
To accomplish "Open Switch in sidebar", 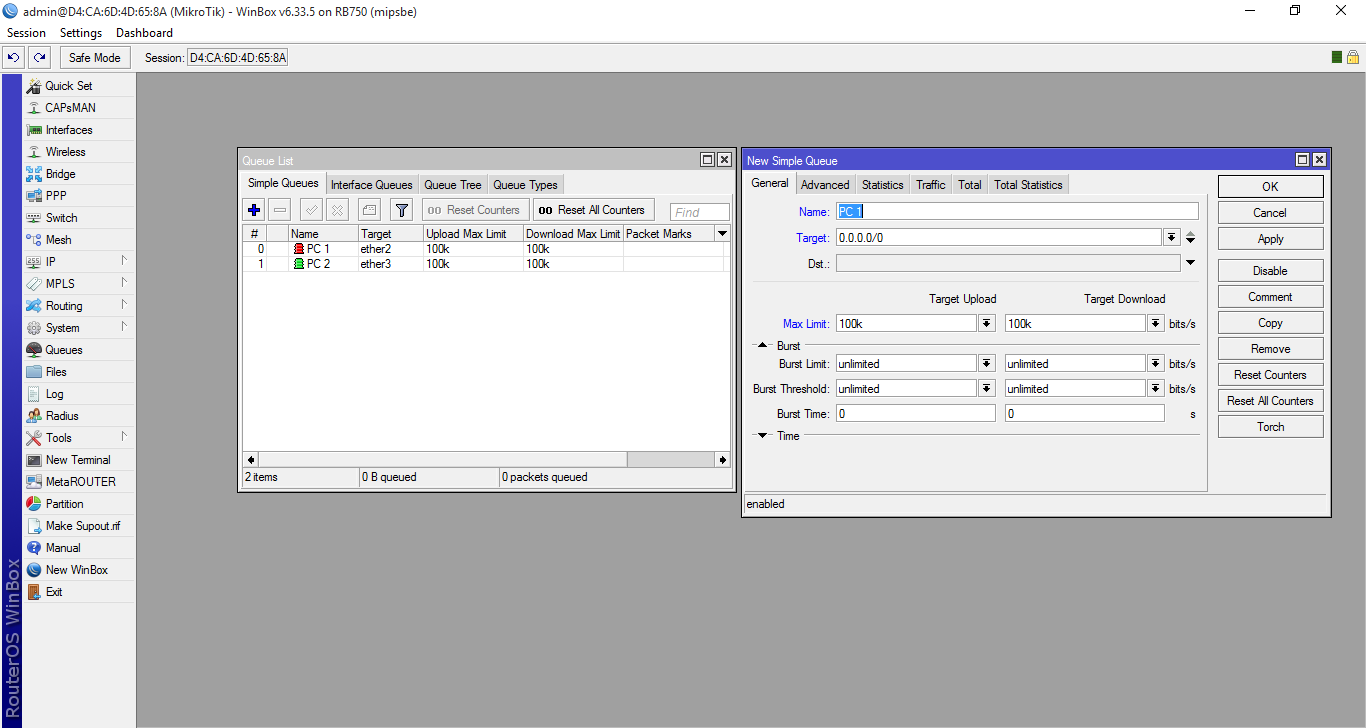I will coord(61,218).
